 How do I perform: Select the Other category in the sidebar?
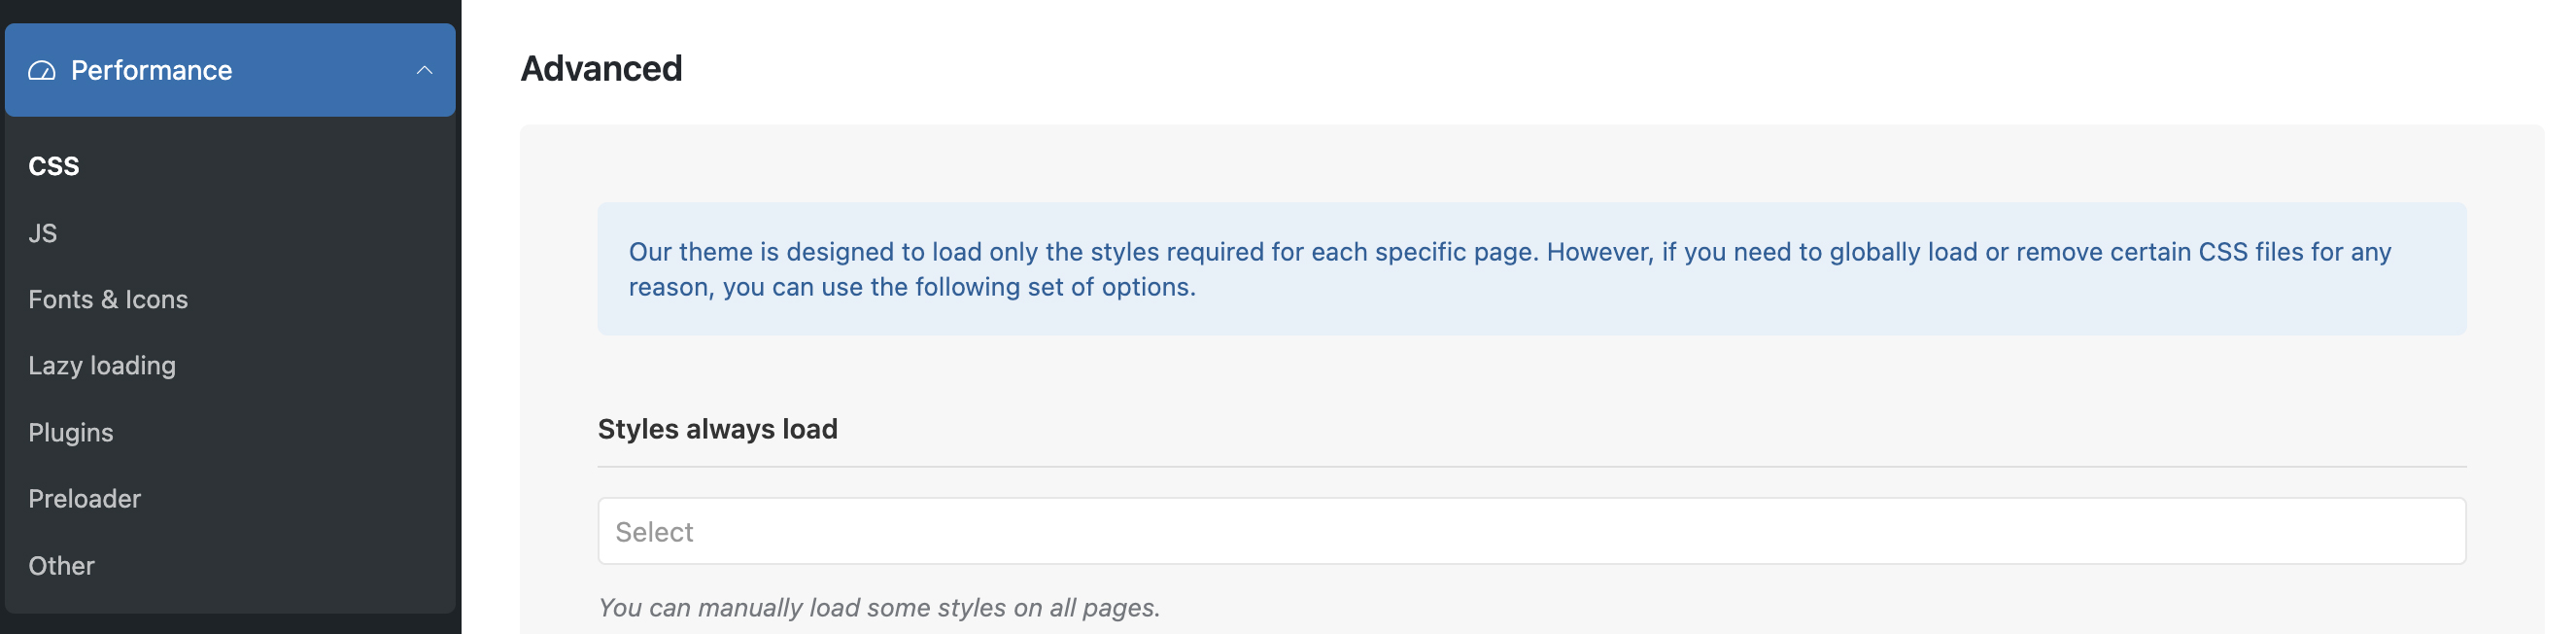pyautogui.click(x=61, y=565)
